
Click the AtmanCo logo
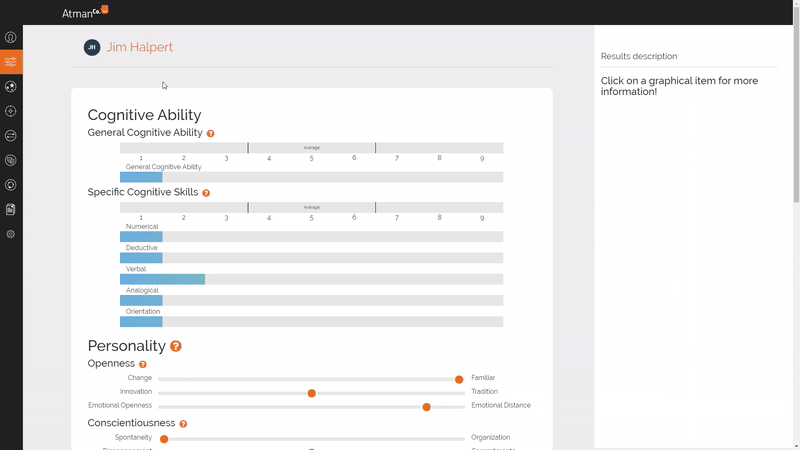point(85,12)
